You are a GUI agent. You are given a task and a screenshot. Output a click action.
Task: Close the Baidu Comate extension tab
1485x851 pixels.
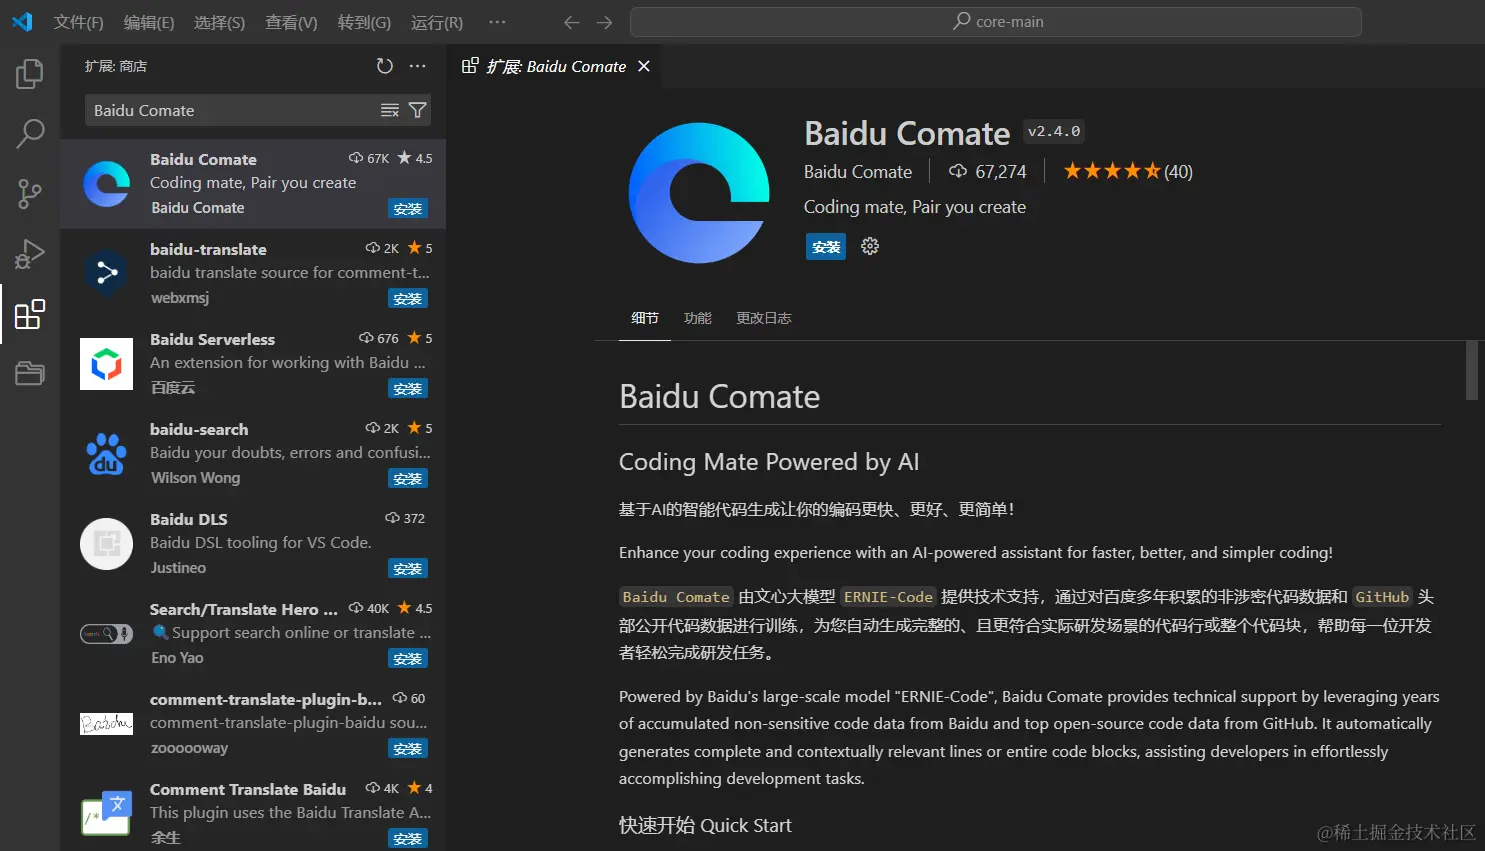pyautogui.click(x=644, y=66)
